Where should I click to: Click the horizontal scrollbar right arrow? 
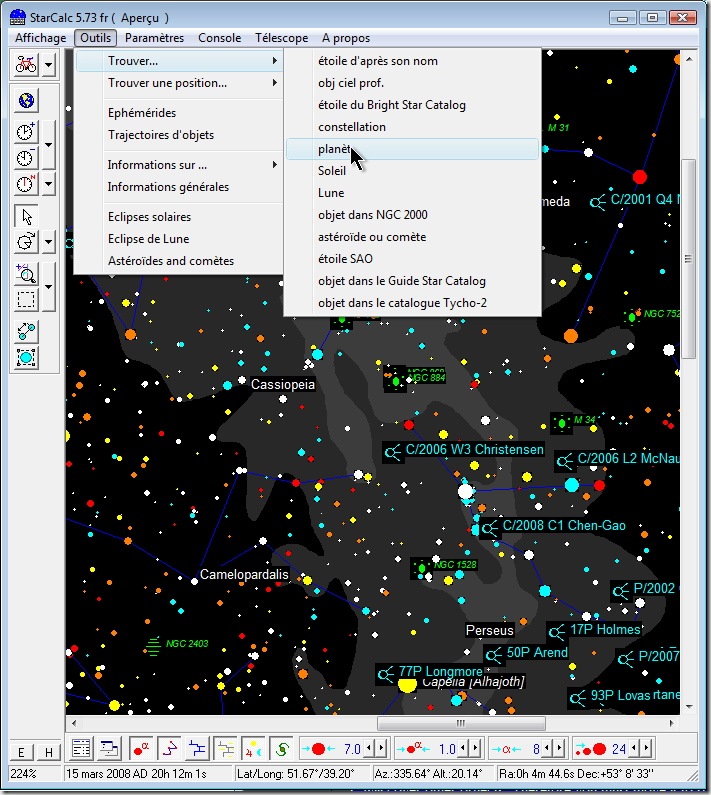coord(671,723)
